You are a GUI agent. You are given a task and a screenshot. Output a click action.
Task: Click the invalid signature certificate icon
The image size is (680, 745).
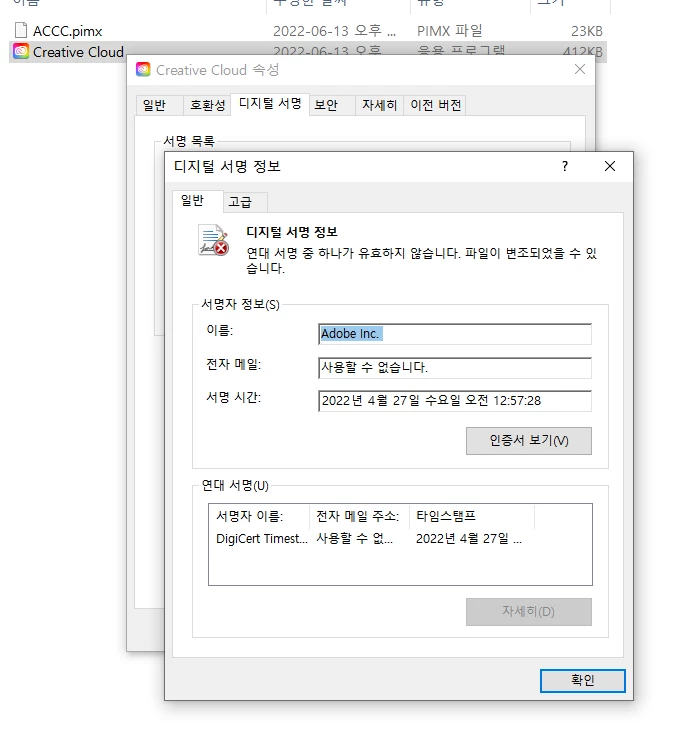pos(213,240)
